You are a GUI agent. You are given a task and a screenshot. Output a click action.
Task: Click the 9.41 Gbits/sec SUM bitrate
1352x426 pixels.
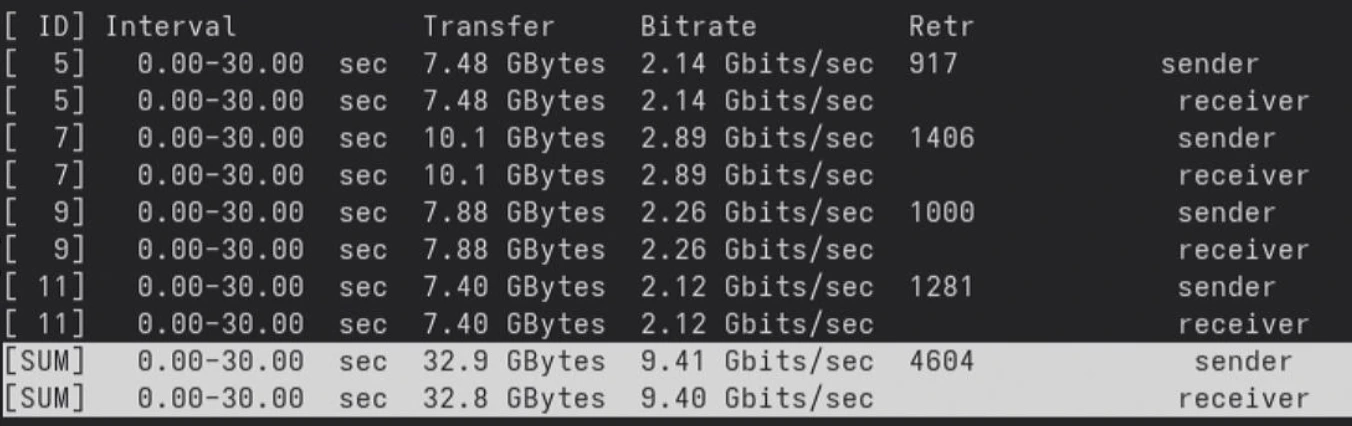pyautogui.click(x=757, y=361)
